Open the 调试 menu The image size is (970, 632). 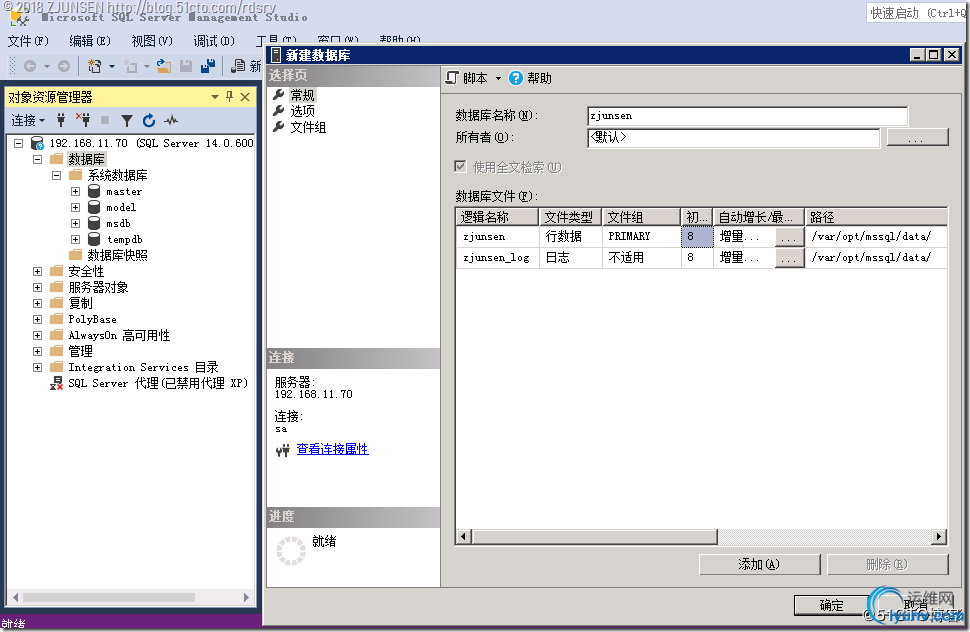[x=213, y=41]
